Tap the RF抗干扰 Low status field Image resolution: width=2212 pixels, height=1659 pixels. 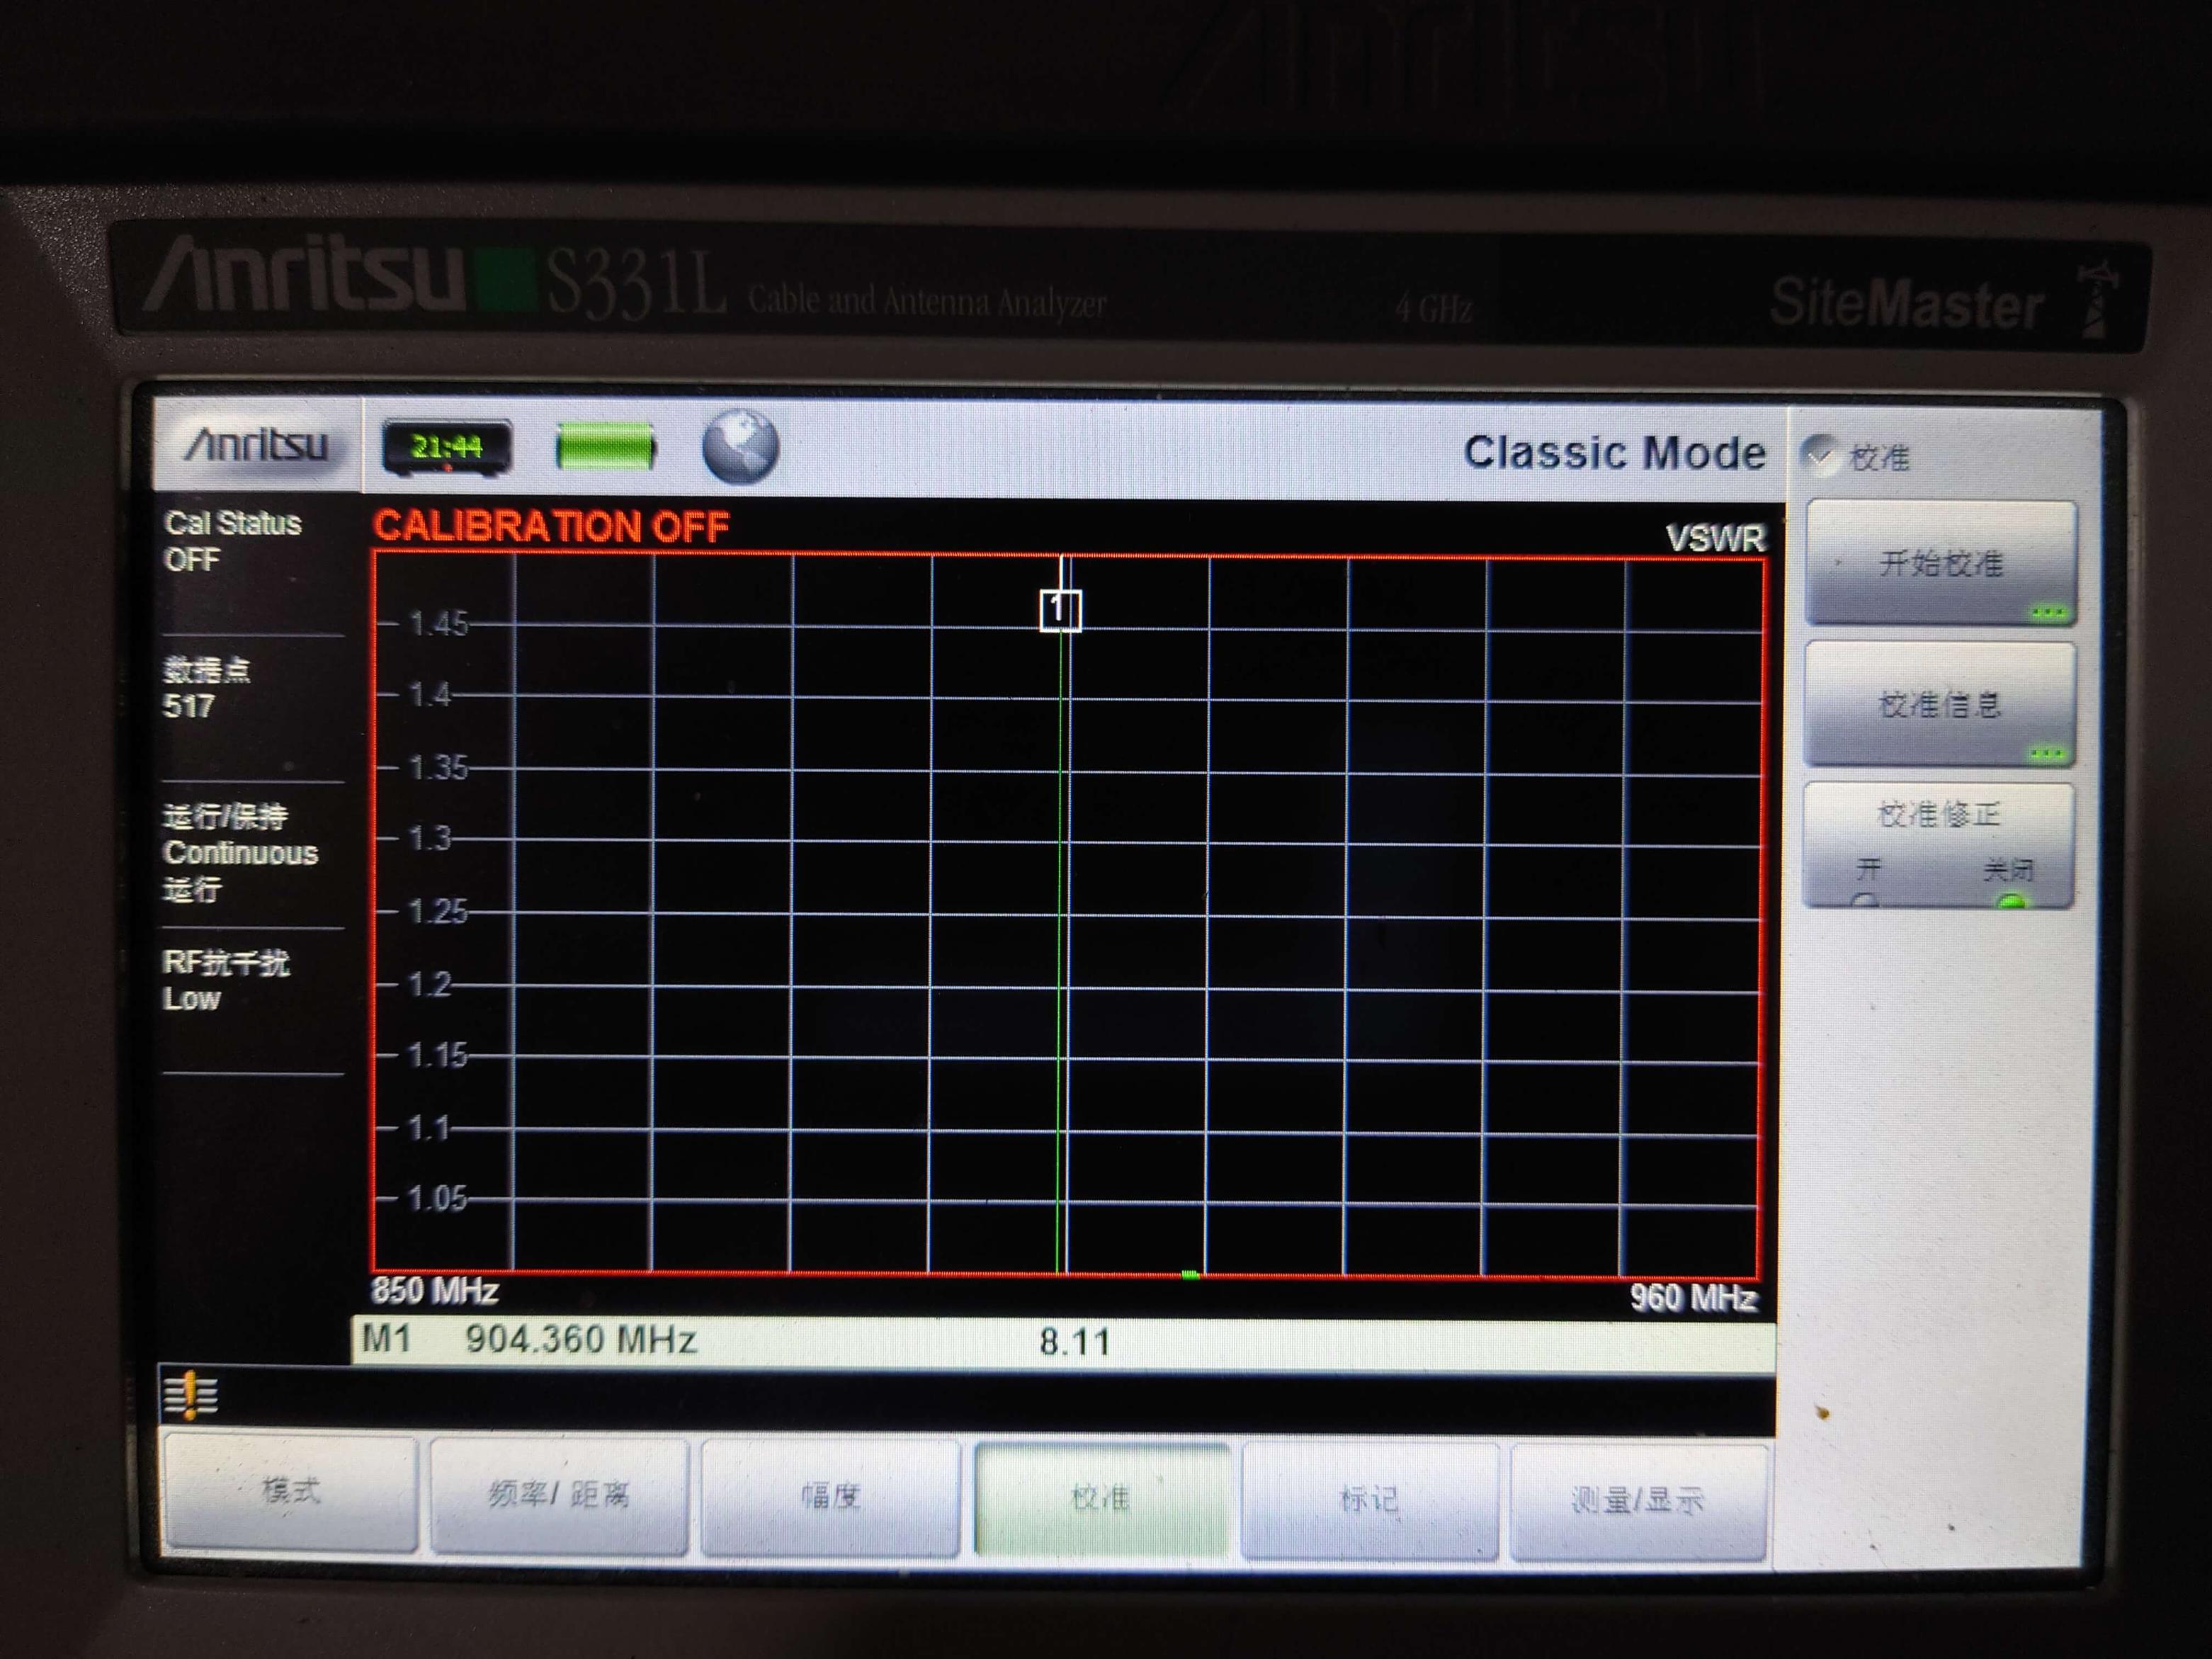coord(226,980)
